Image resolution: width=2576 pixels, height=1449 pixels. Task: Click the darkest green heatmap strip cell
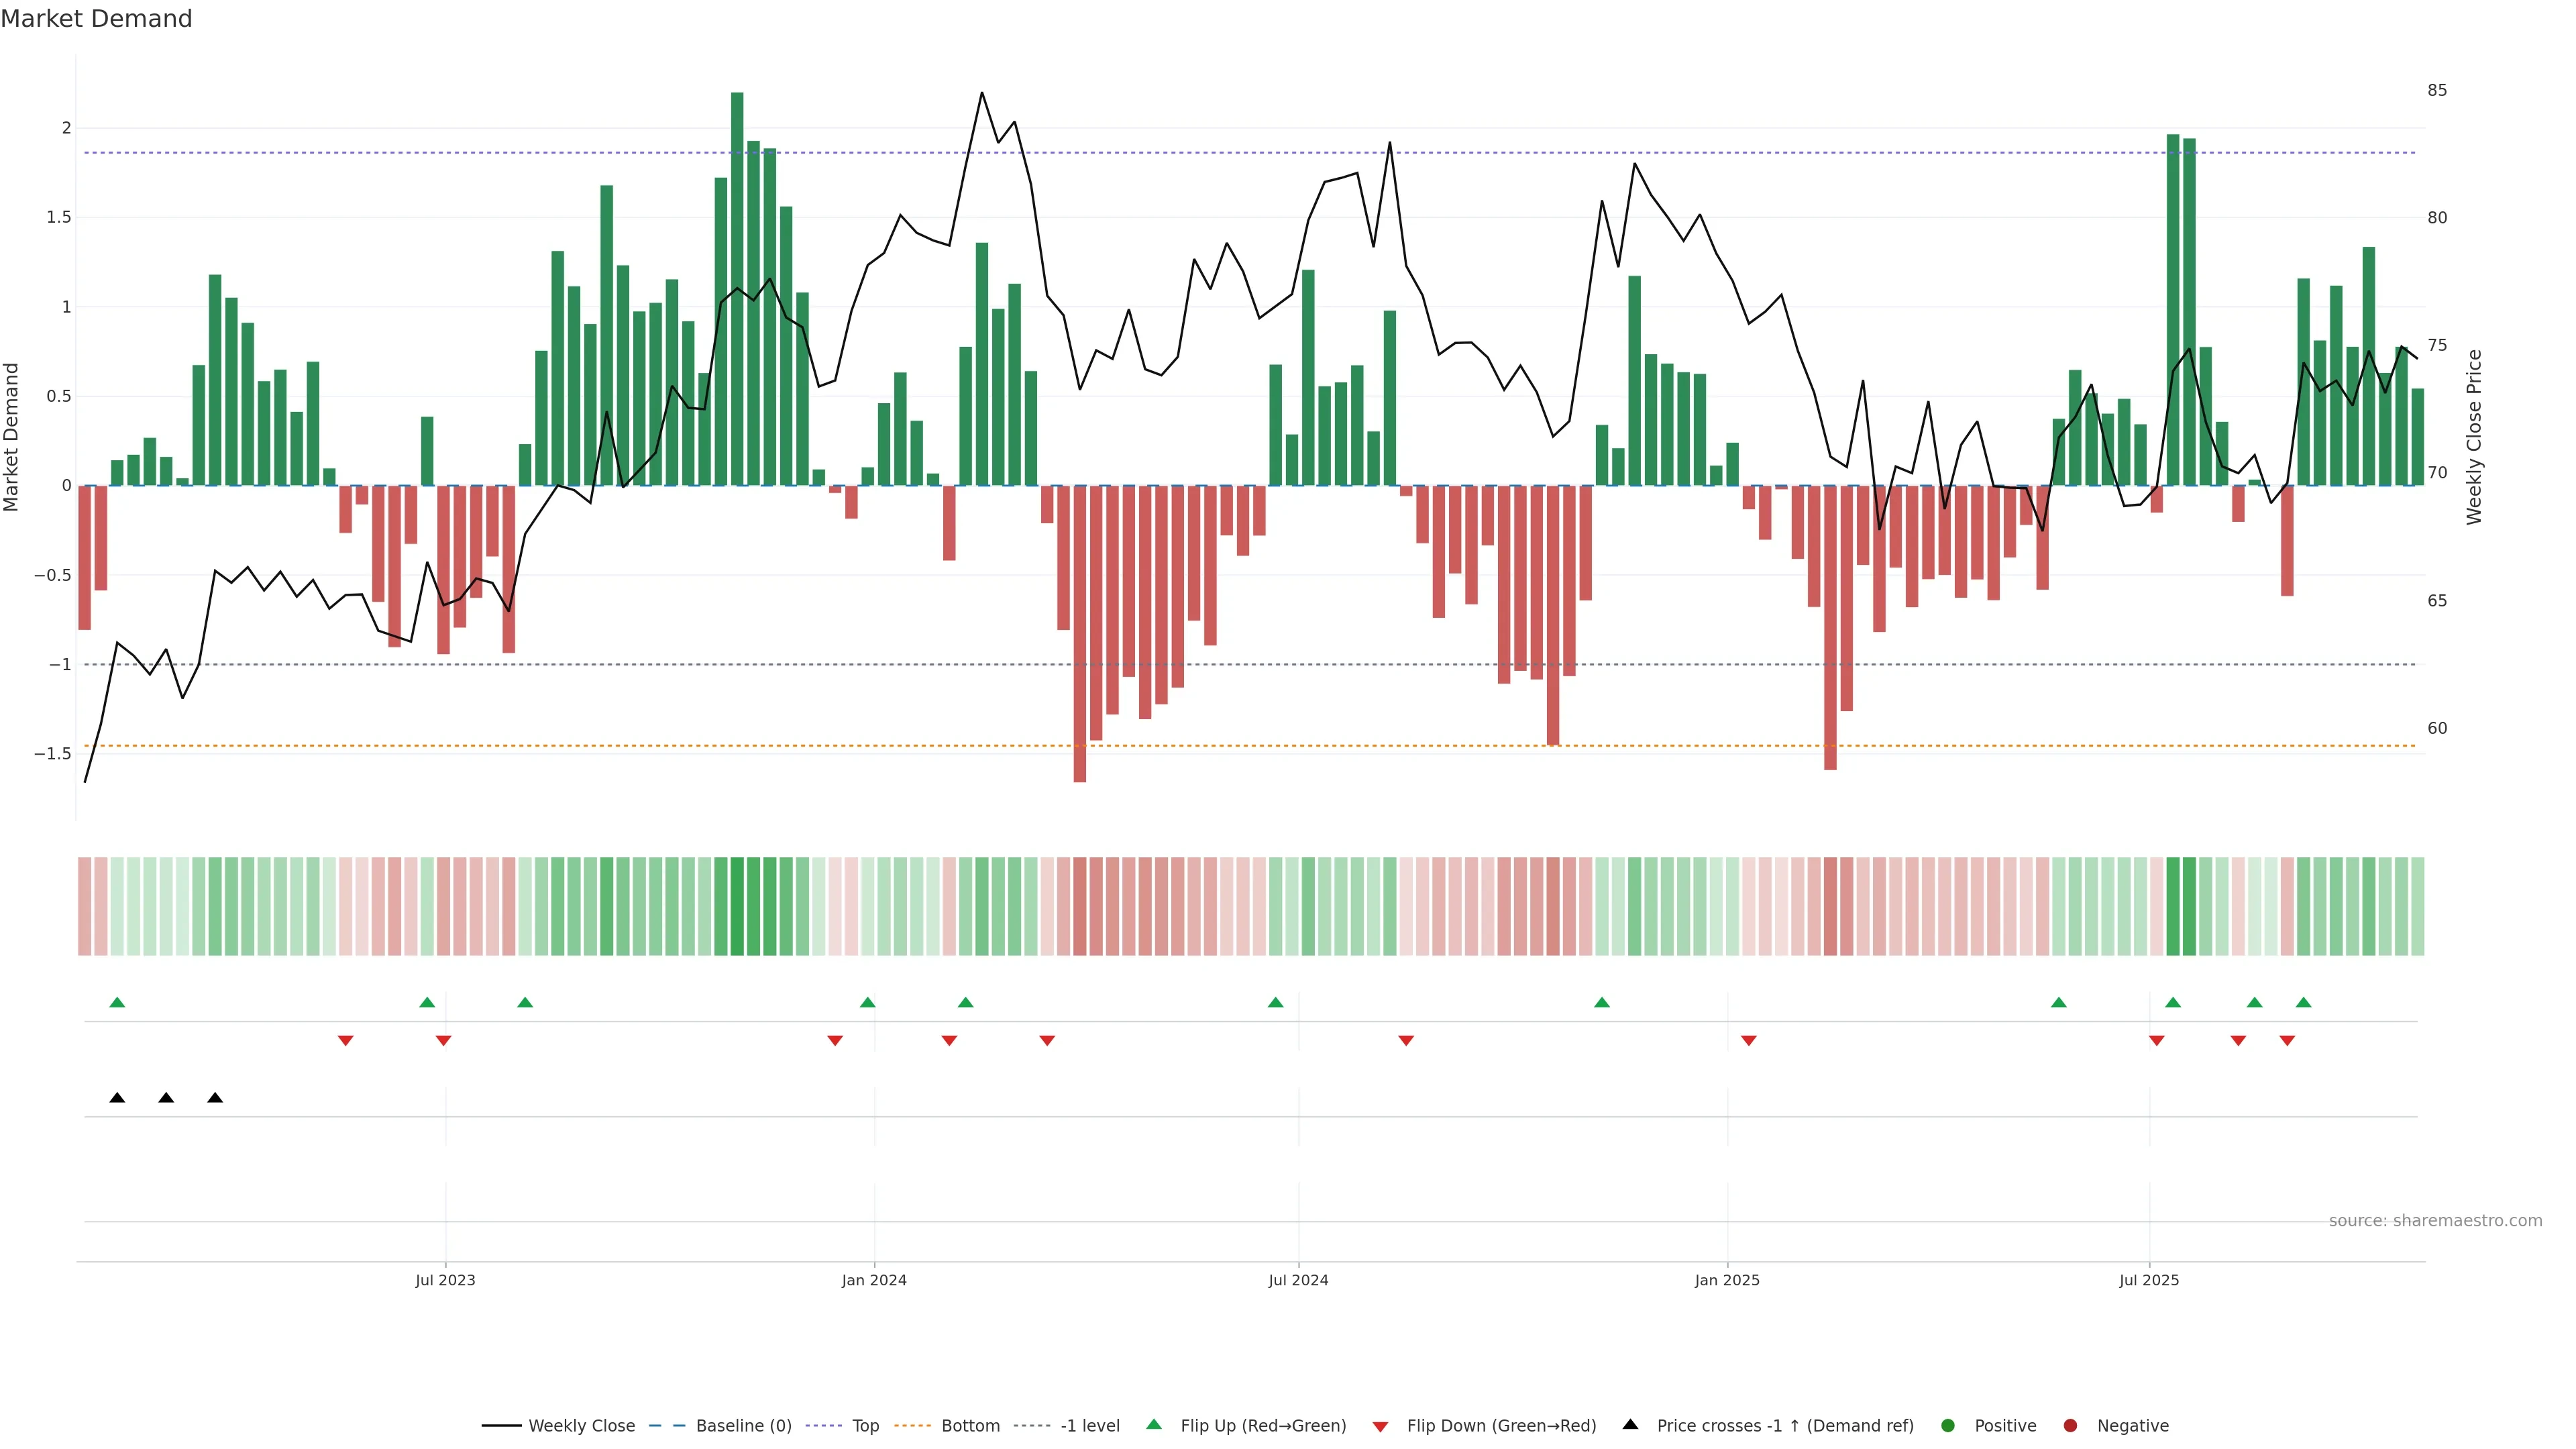coord(737,906)
